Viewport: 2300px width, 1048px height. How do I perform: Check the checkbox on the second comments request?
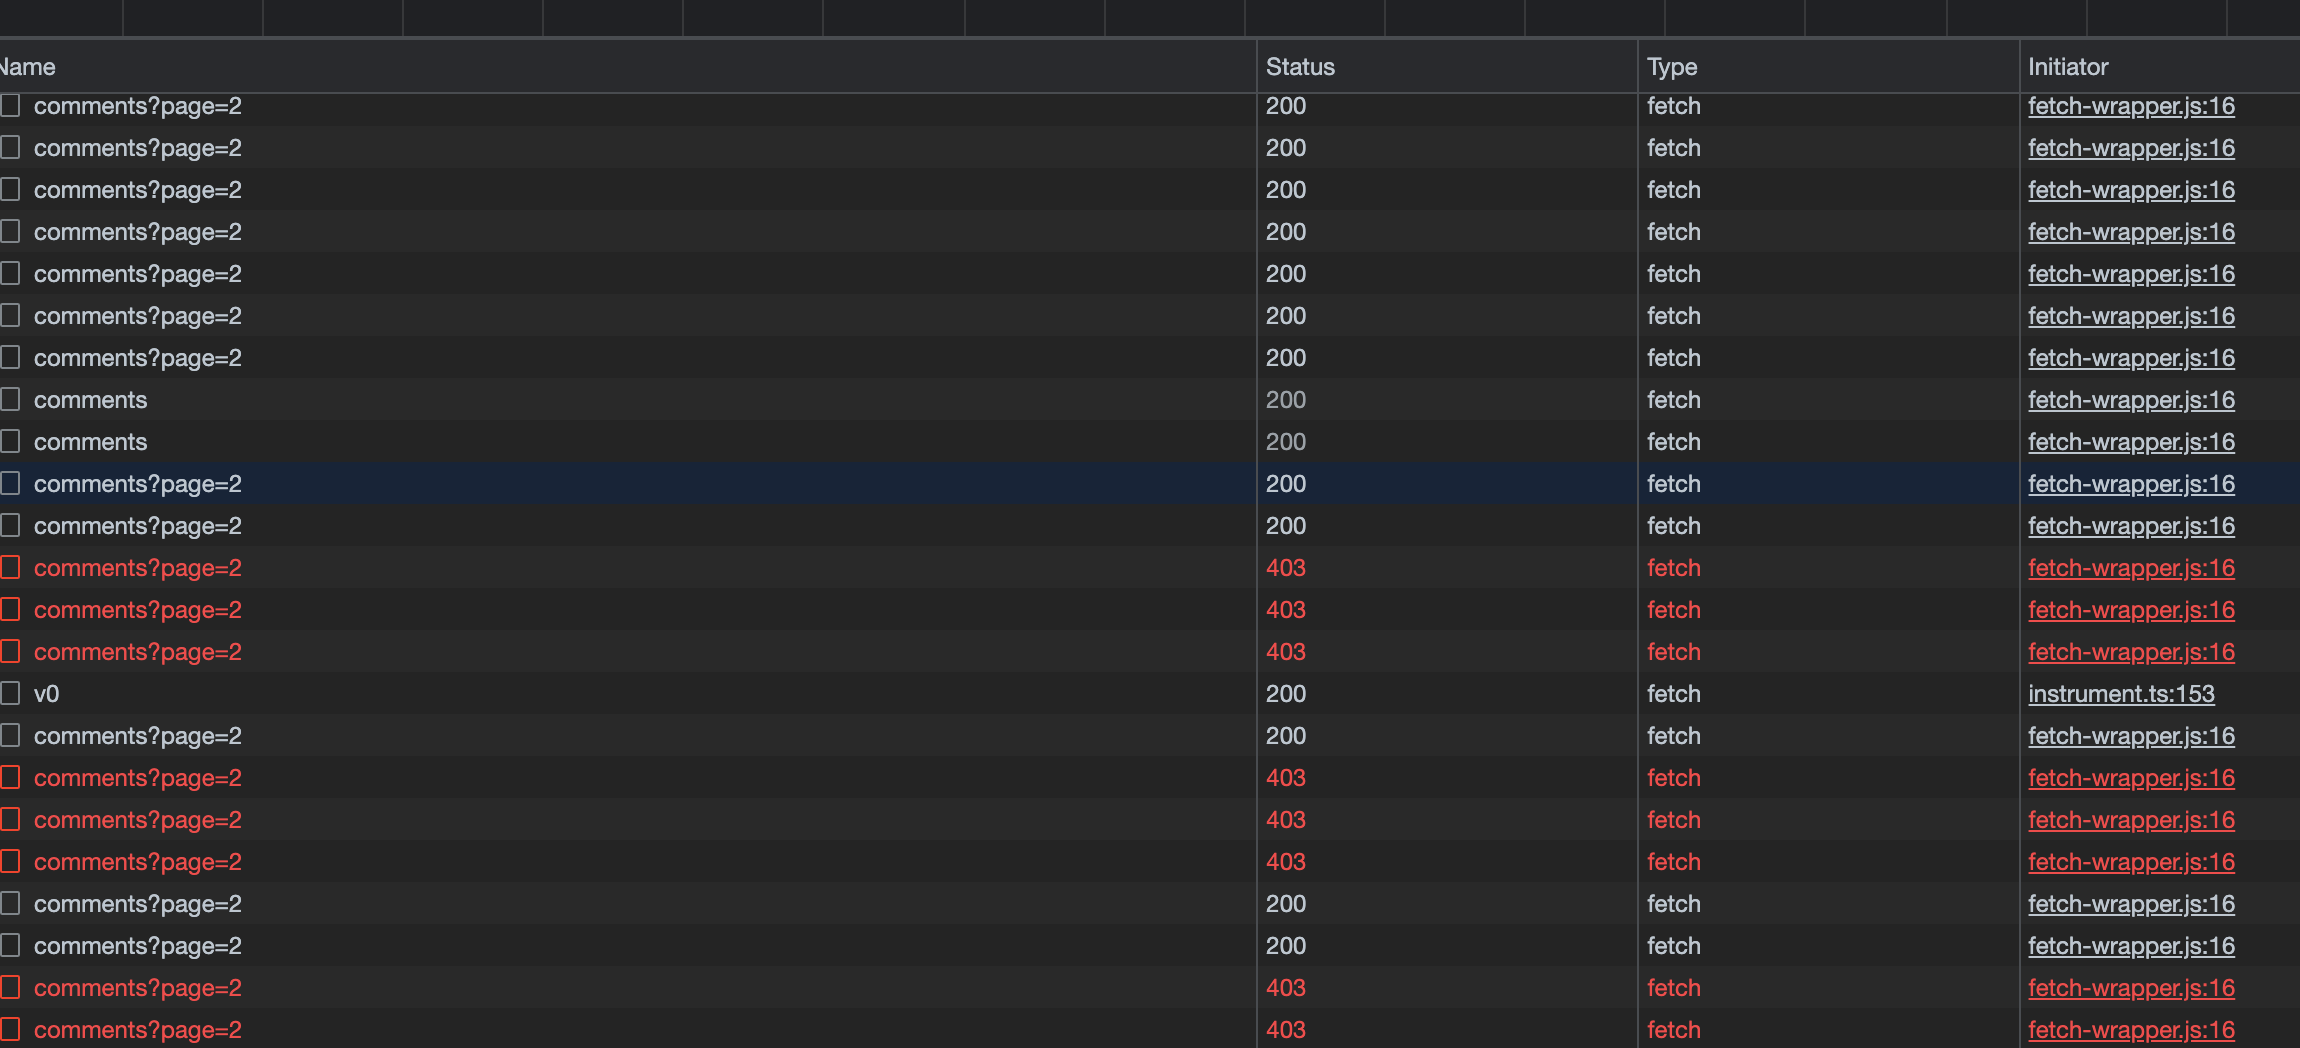(10, 440)
